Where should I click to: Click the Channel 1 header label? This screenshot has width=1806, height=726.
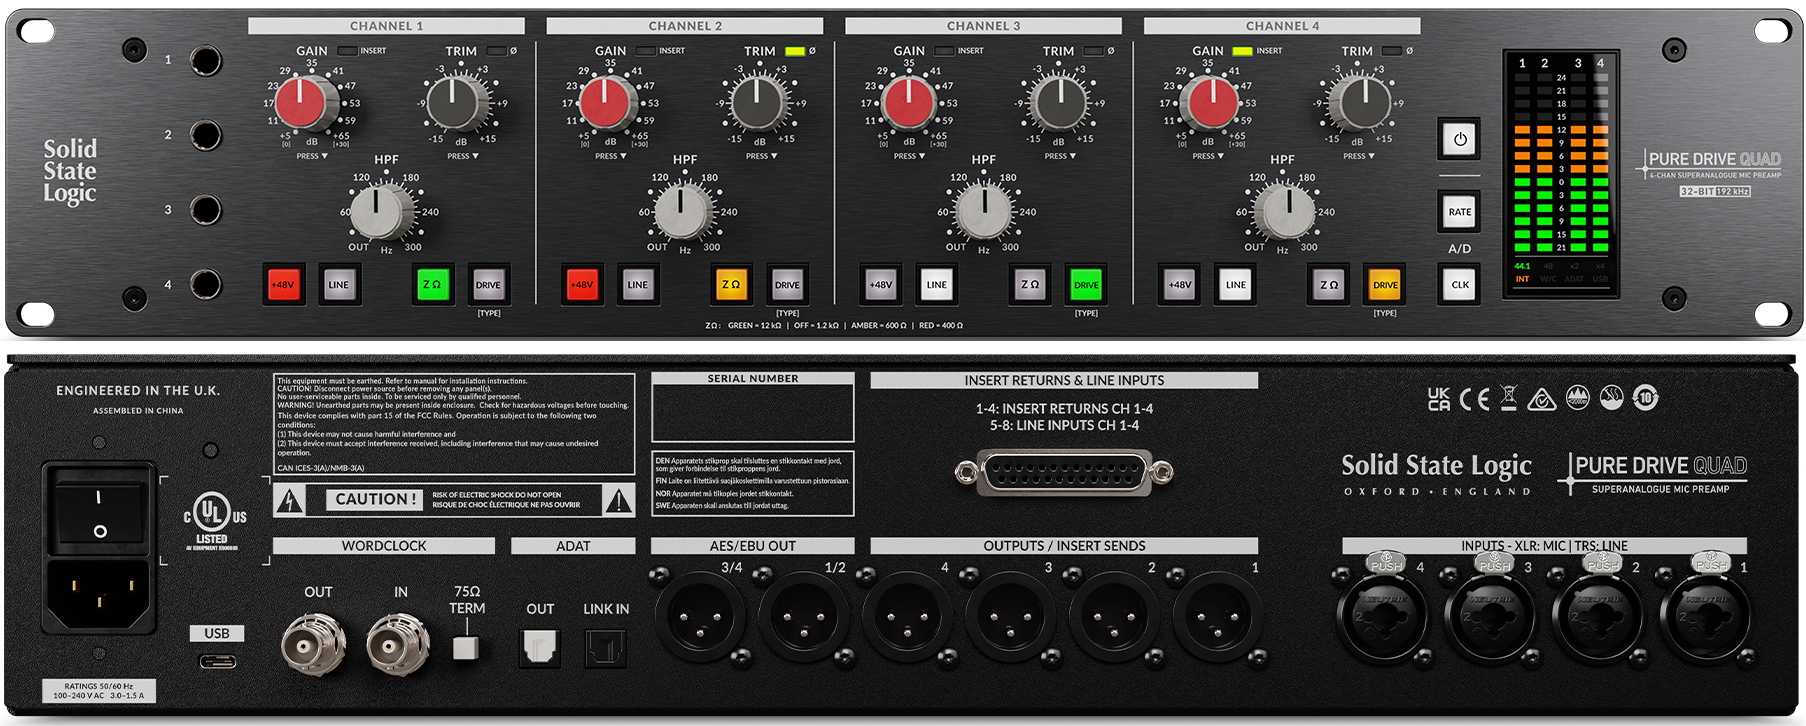tap(386, 26)
